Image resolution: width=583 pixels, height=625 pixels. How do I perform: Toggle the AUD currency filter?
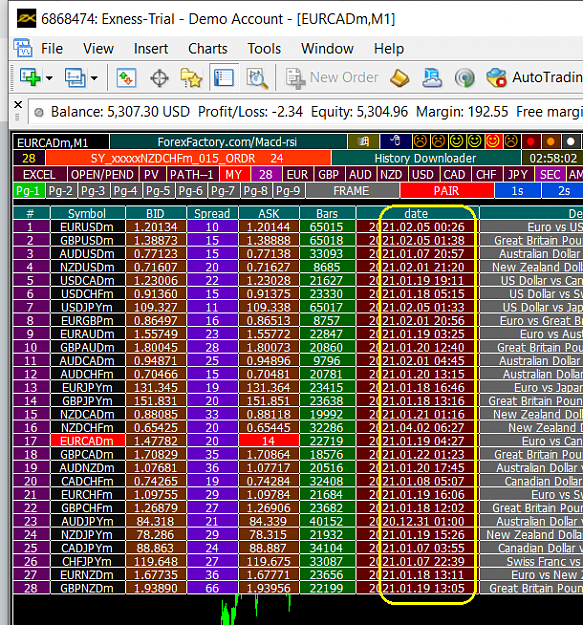click(x=360, y=175)
